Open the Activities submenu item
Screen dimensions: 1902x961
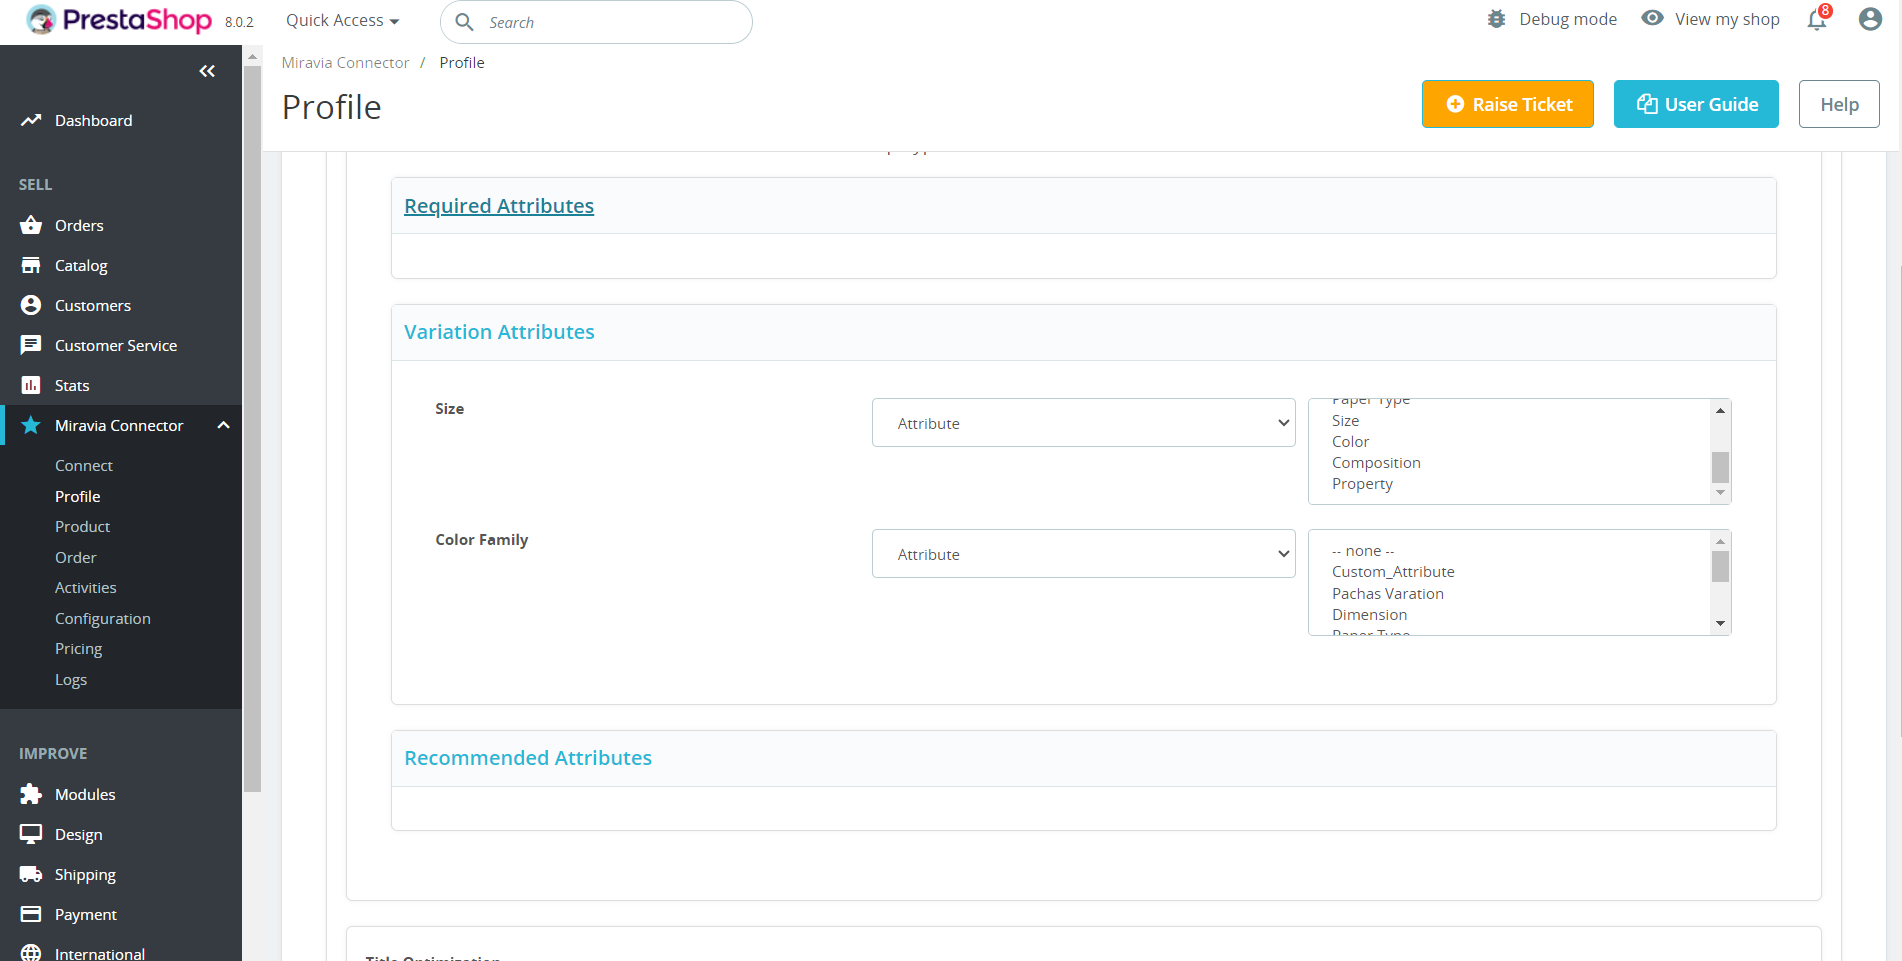pyautogui.click(x=86, y=588)
